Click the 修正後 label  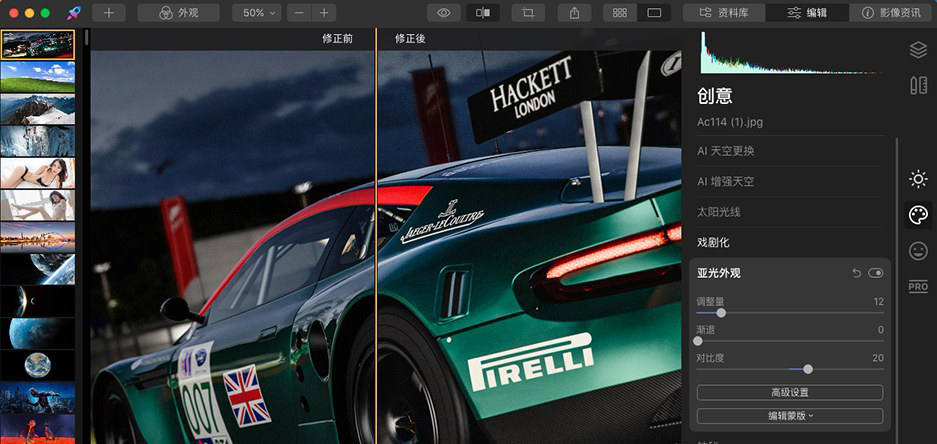click(x=410, y=39)
